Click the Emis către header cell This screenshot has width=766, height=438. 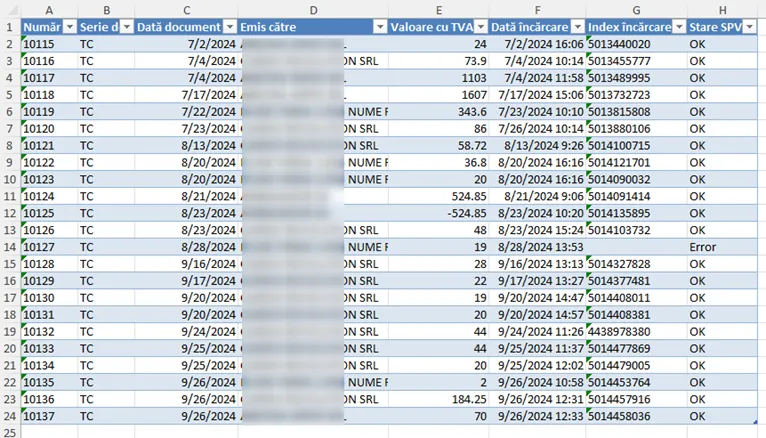[x=313, y=27]
